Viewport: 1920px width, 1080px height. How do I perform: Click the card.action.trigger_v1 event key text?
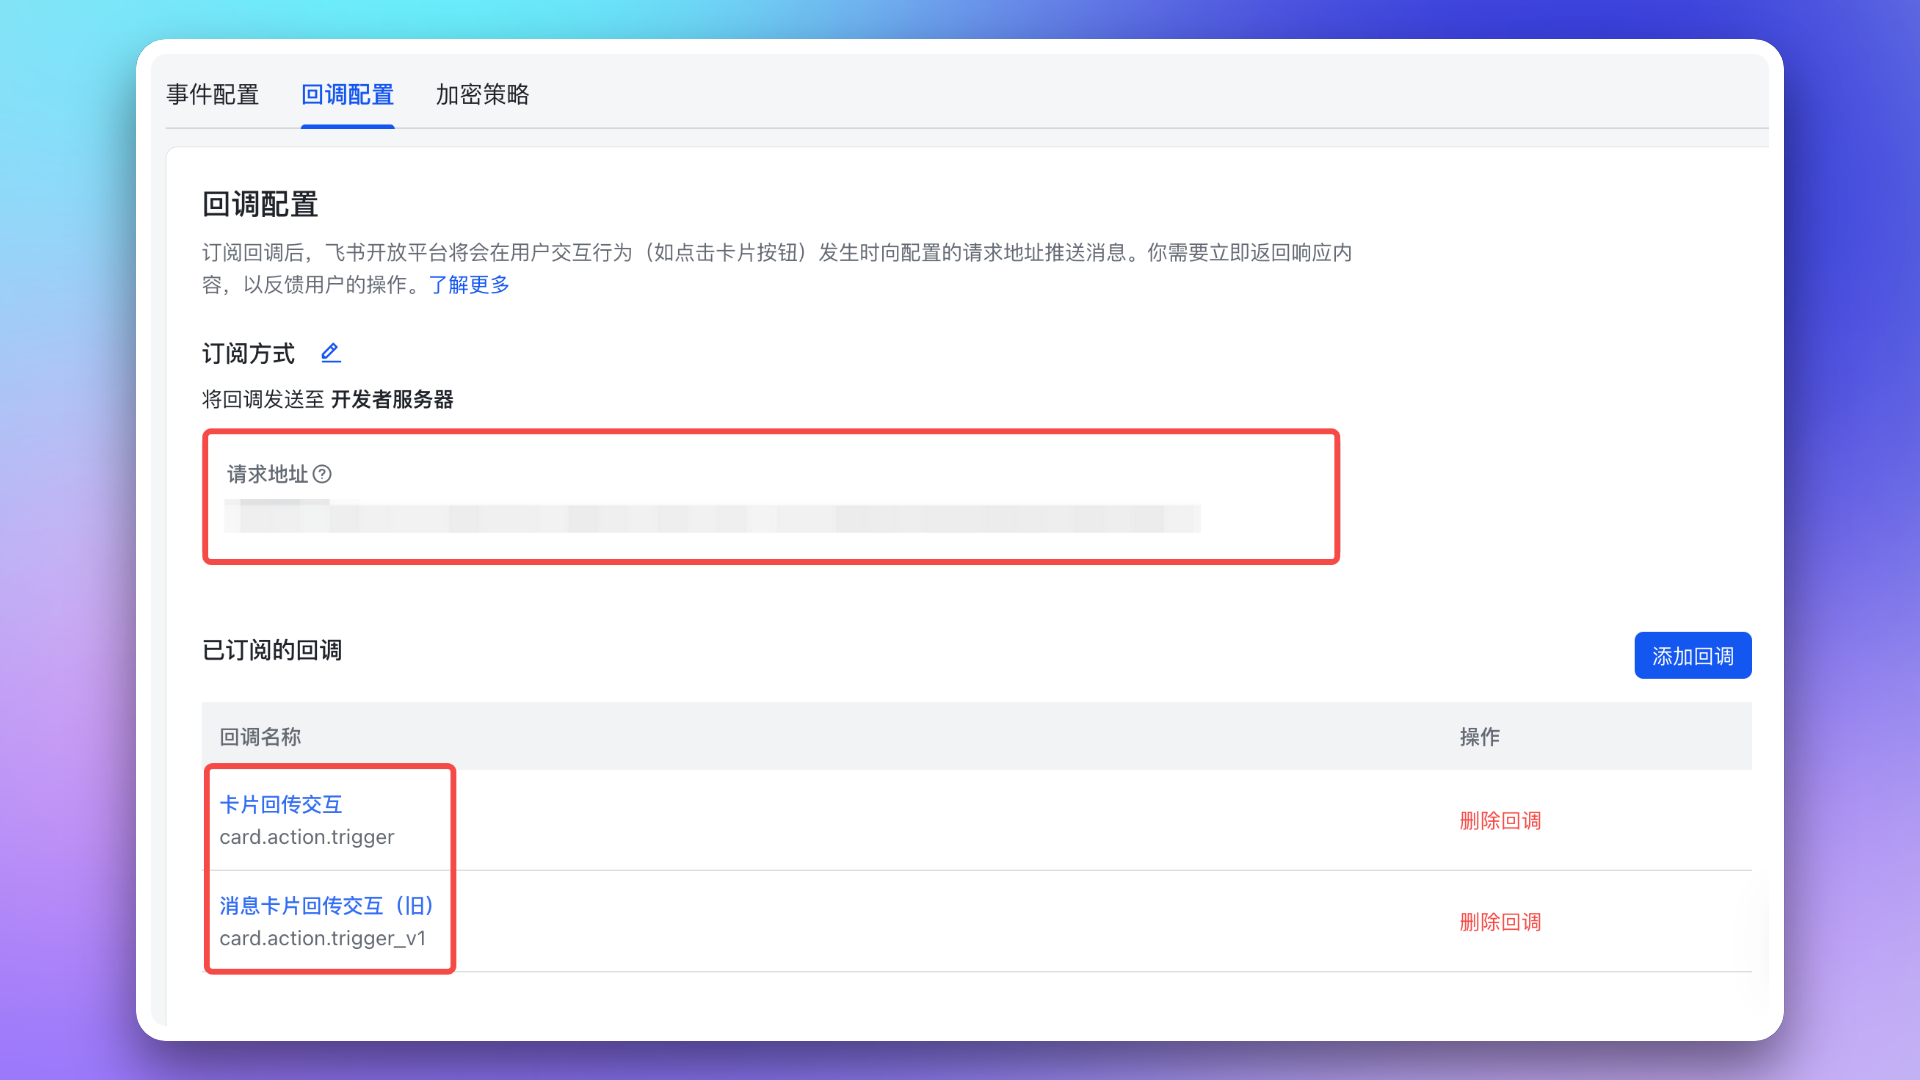coord(323,938)
